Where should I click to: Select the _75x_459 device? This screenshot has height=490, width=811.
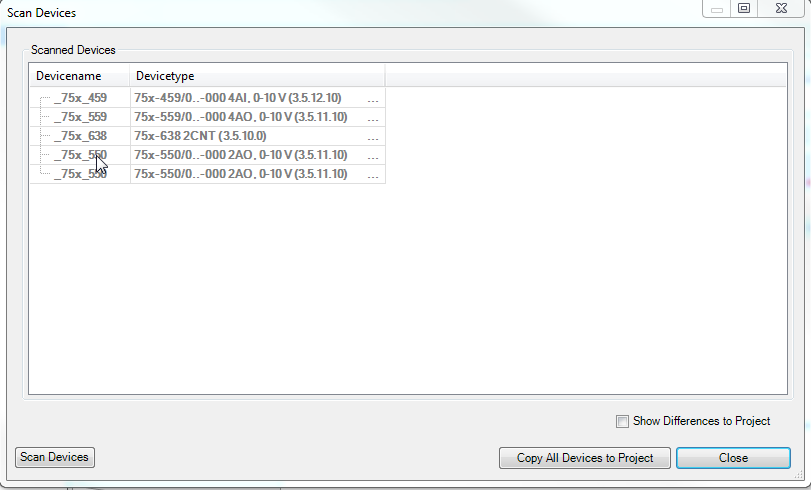tap(80, 98)
